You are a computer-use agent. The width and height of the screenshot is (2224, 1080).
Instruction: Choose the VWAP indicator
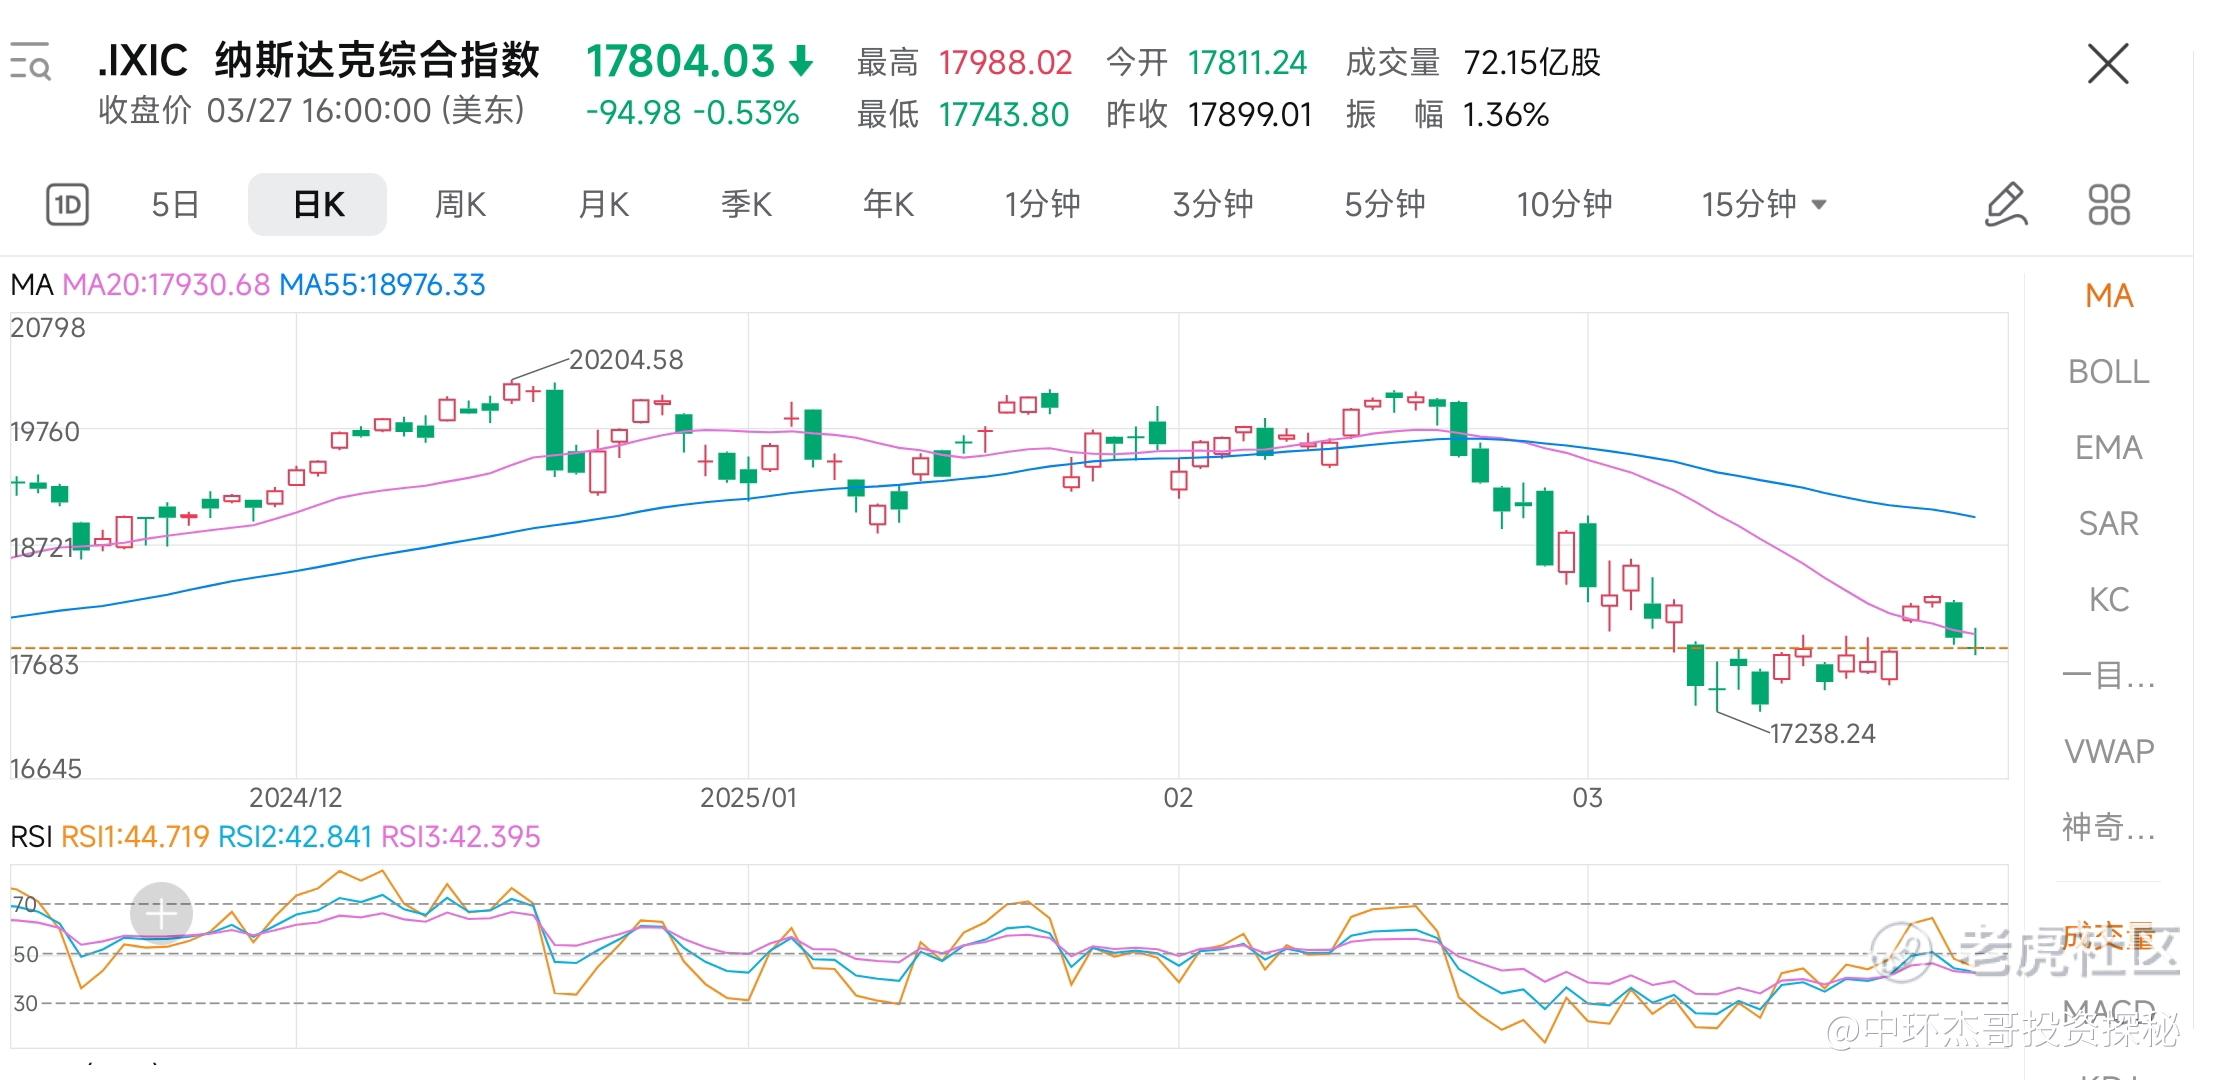tap(2108, 751)
